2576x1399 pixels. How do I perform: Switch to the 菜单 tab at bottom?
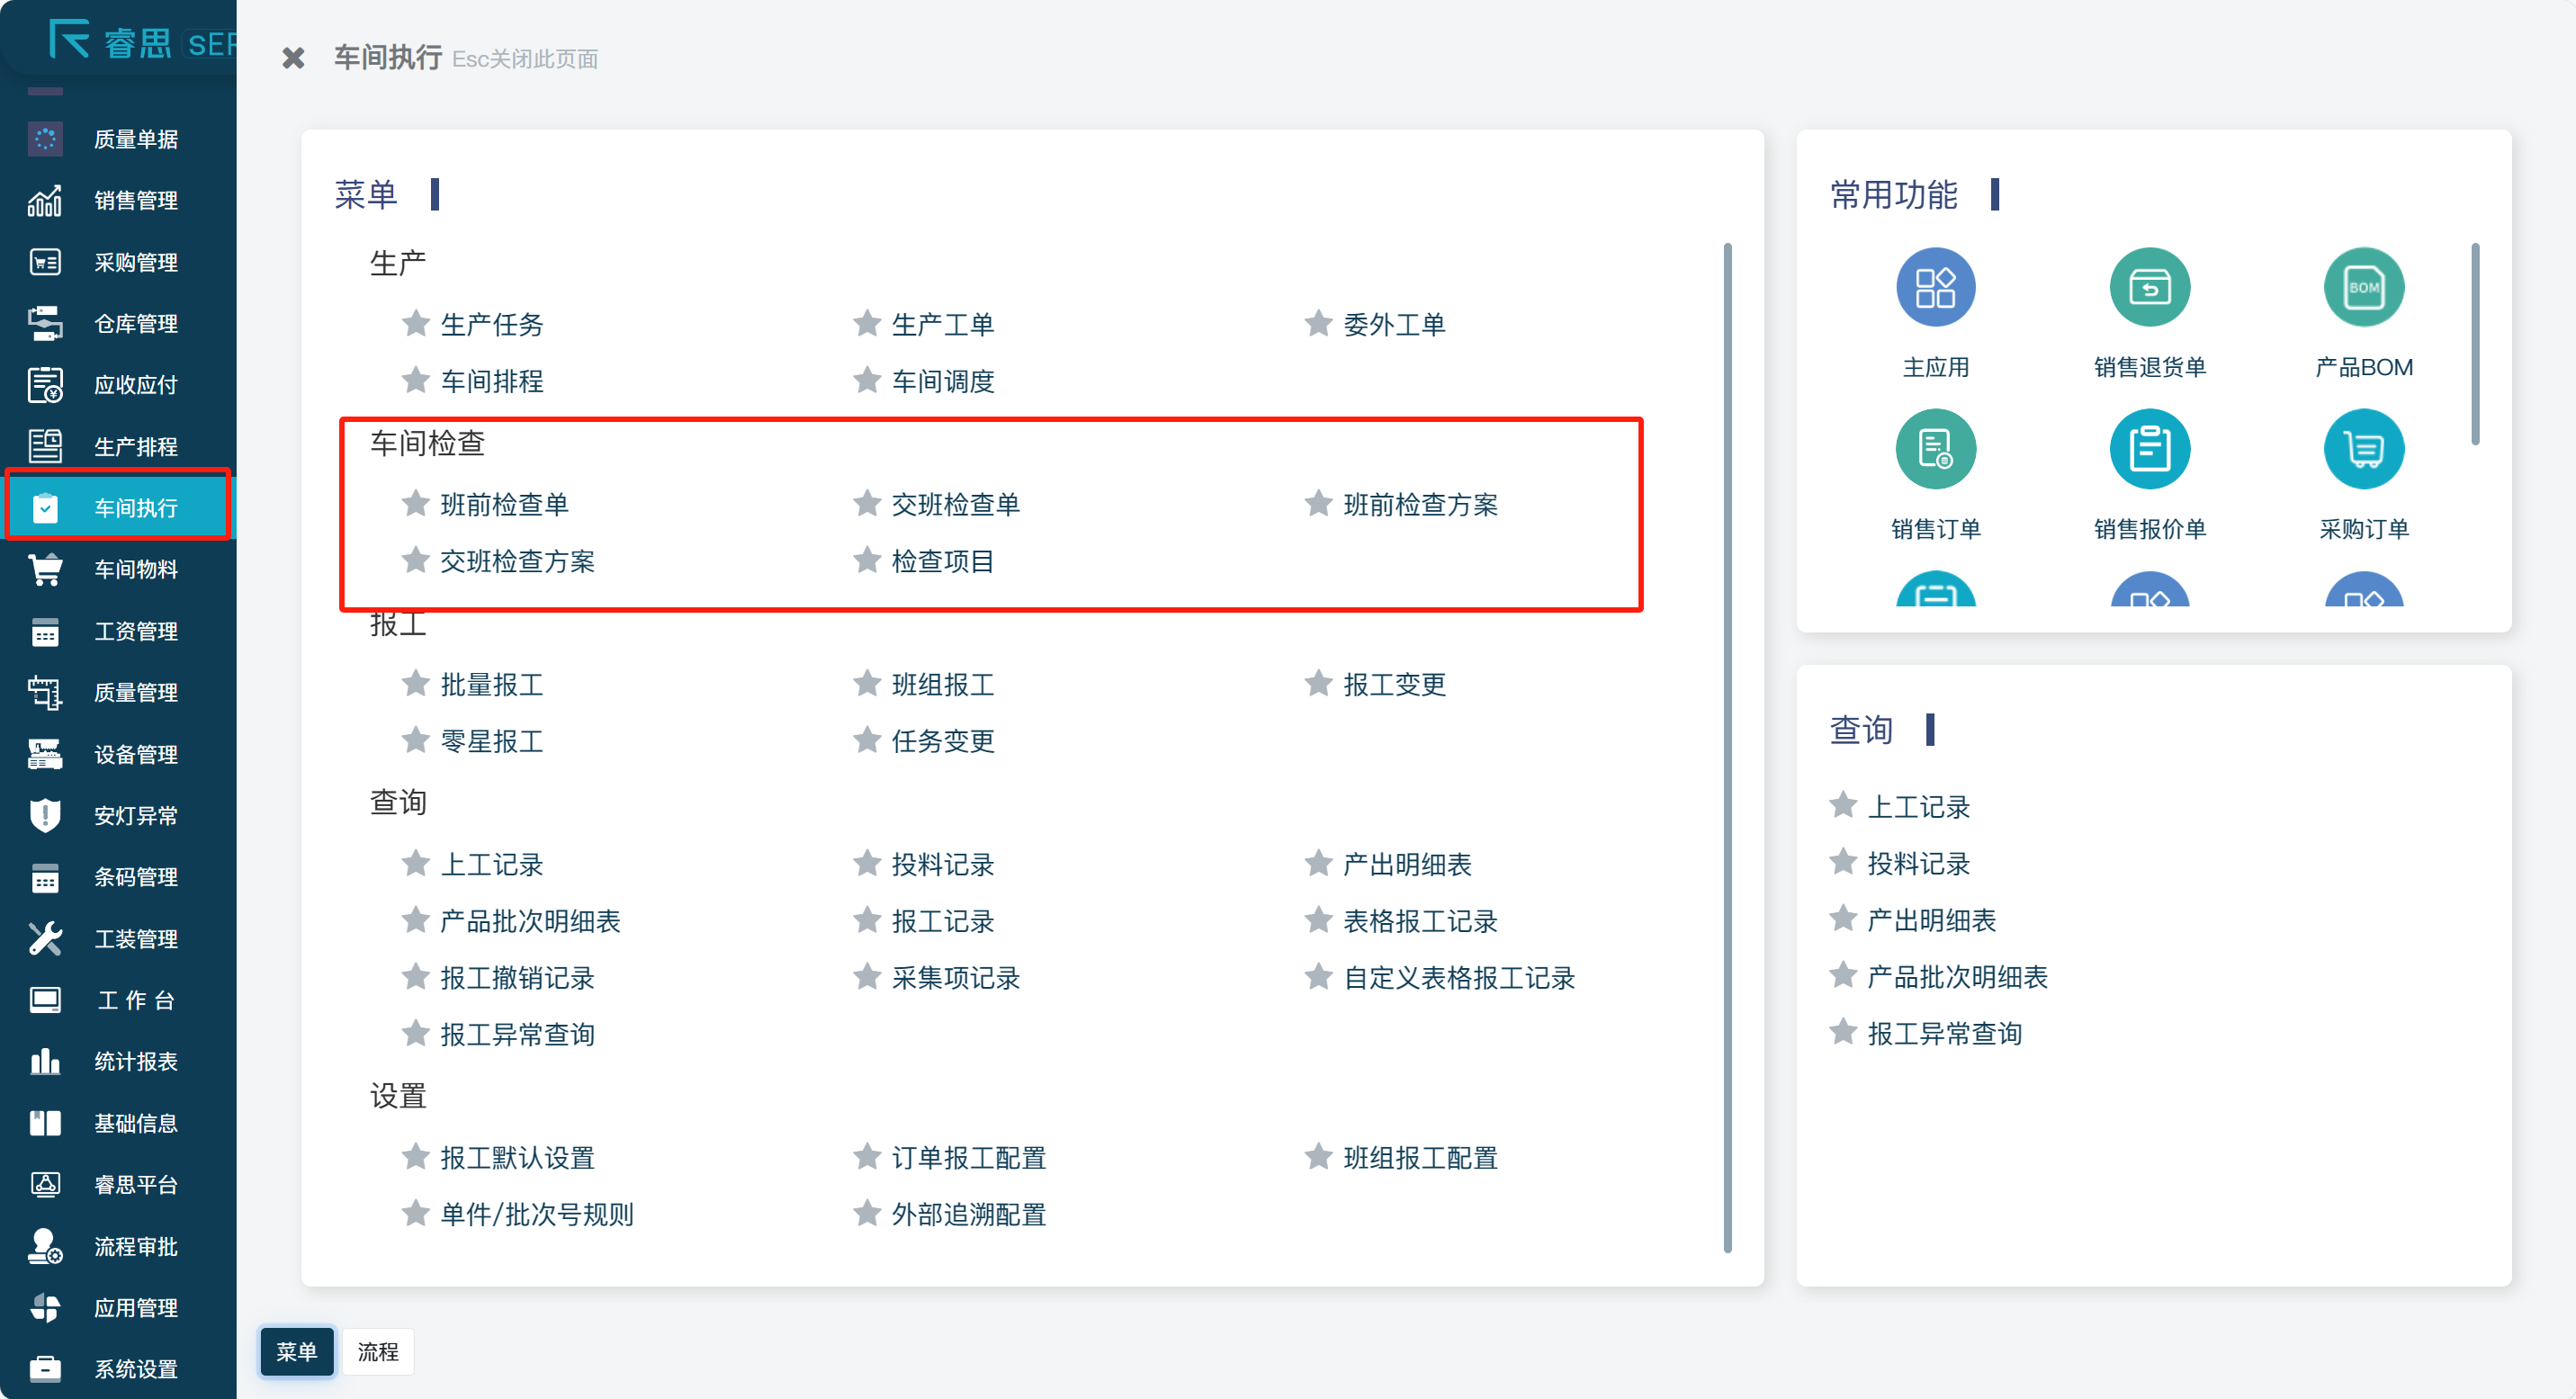[x=296, y=1352]
